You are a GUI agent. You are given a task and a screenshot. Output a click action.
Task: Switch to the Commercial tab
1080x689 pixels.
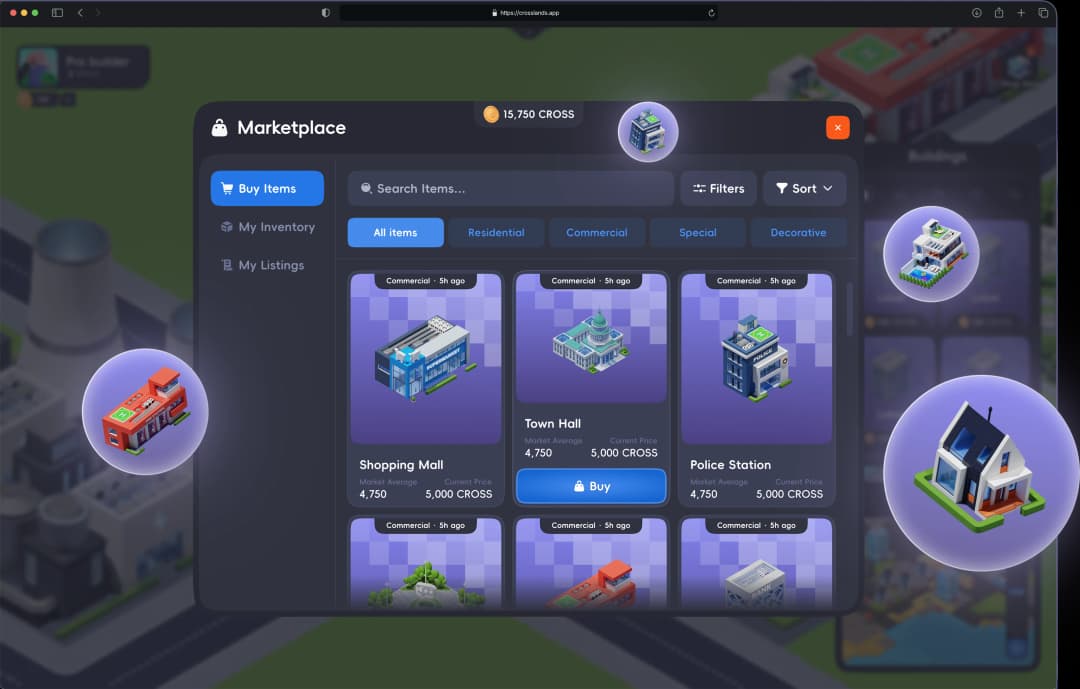point(596,232)
